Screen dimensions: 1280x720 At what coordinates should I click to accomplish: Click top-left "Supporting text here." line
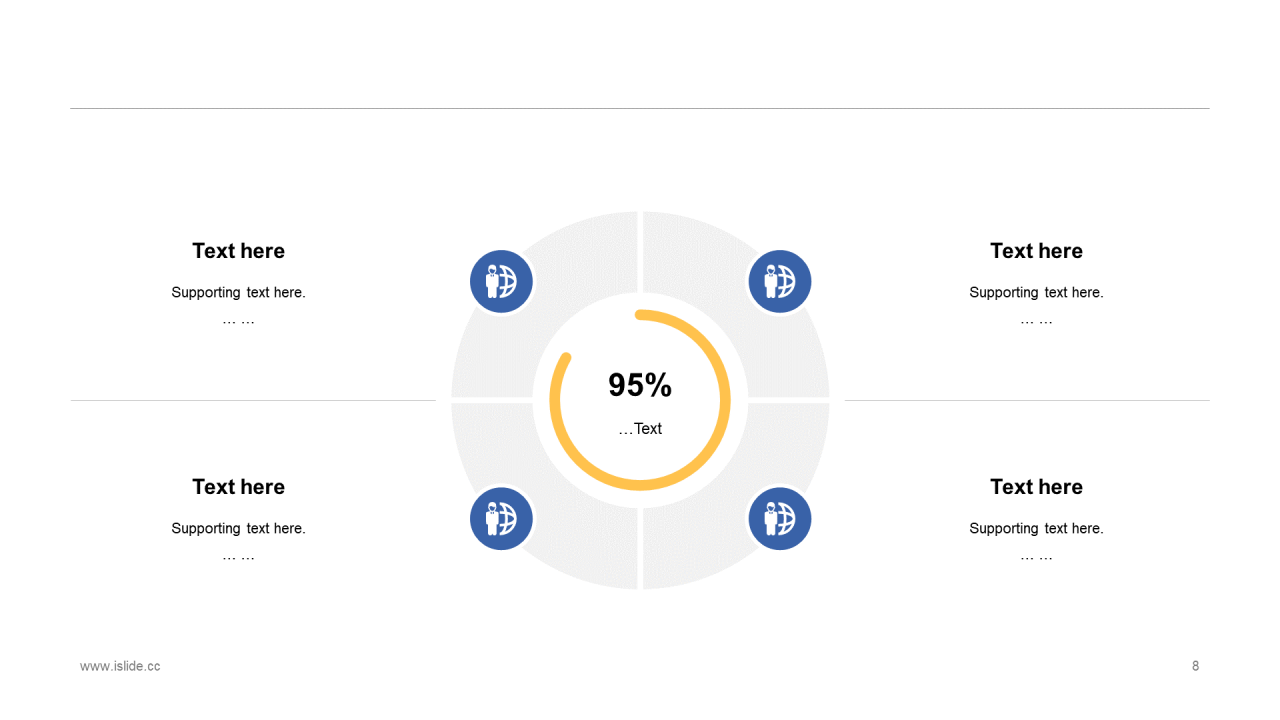click(238, 293)
